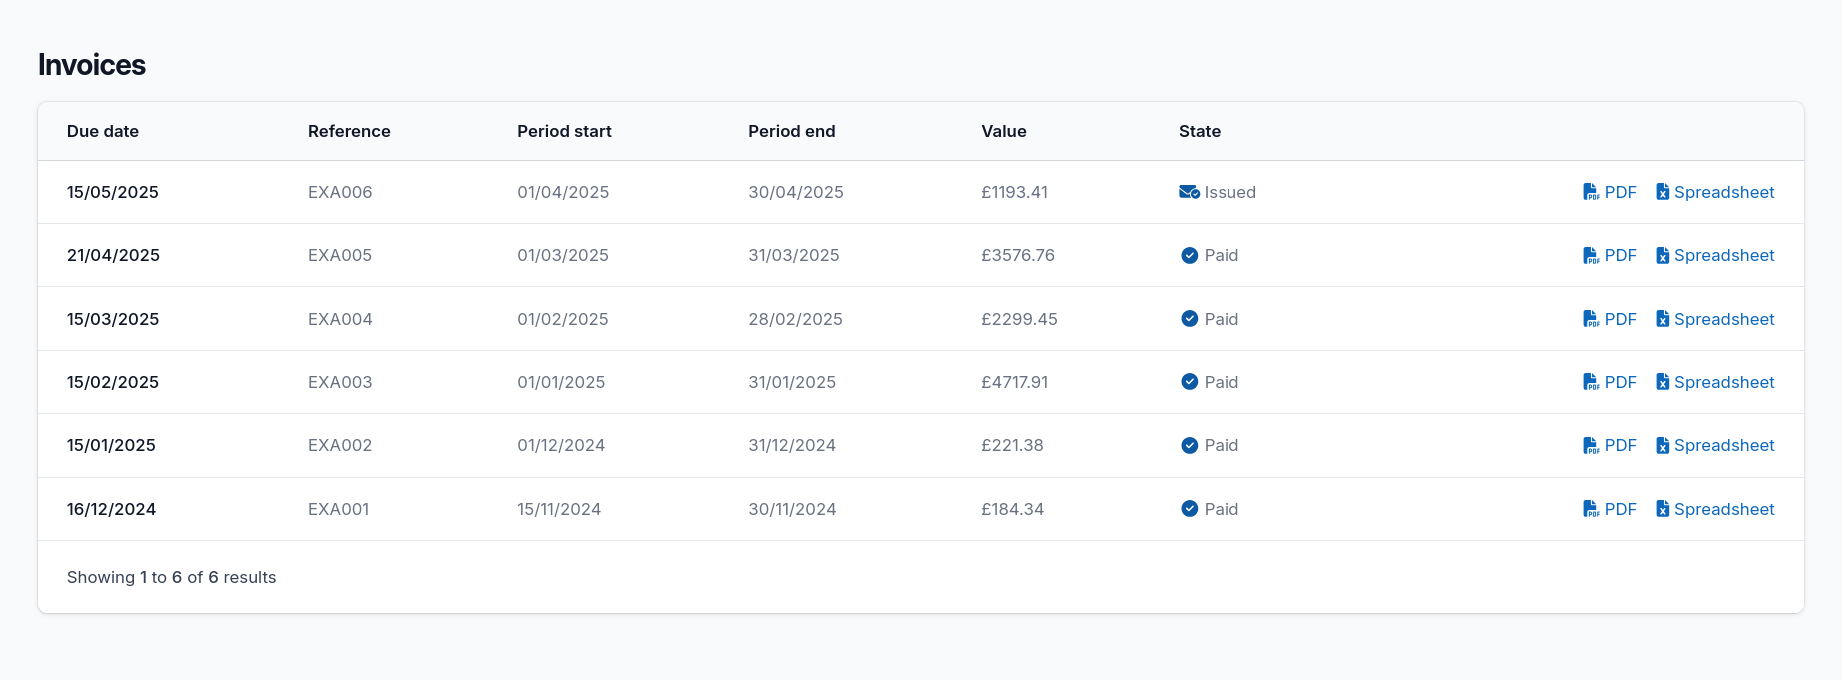
Task: Click the State column header
Action: (1199, 131)
